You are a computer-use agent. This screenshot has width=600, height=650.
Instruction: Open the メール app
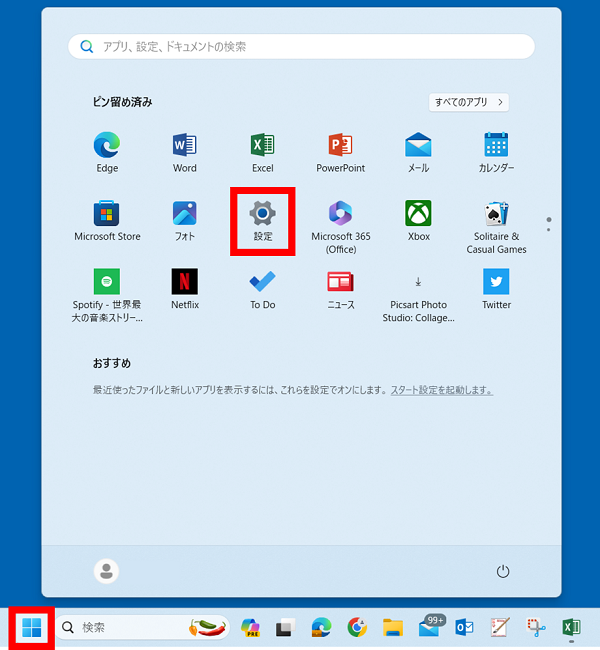pos(418,152)
